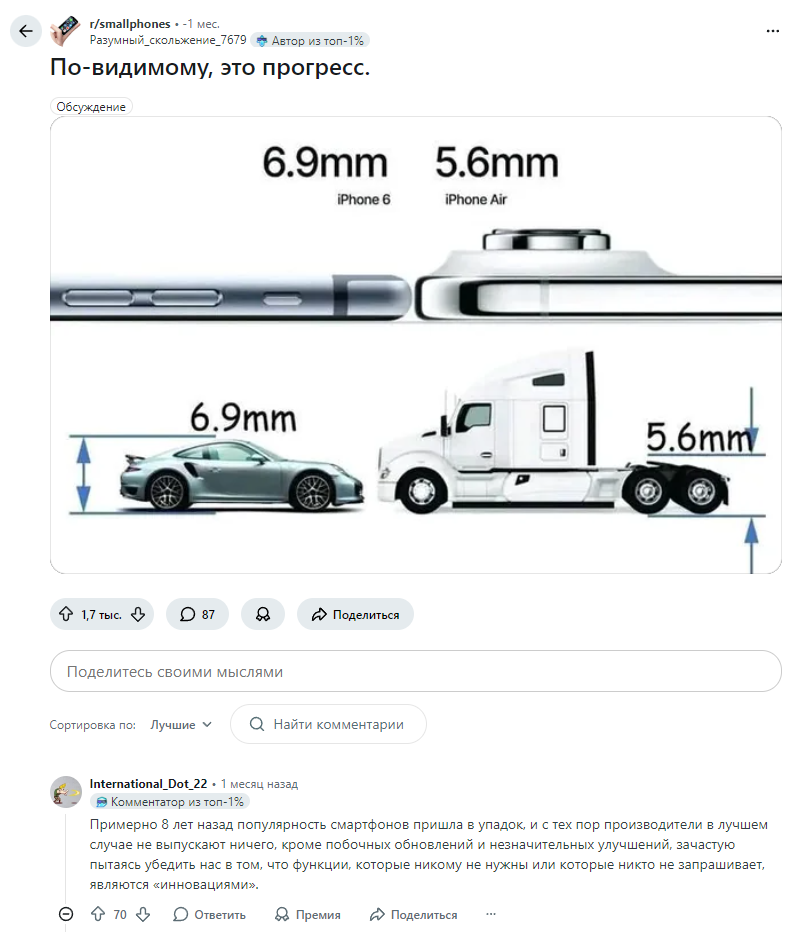Click the Поделиться button under the post
804x932 pixels.
click(355, 615)
